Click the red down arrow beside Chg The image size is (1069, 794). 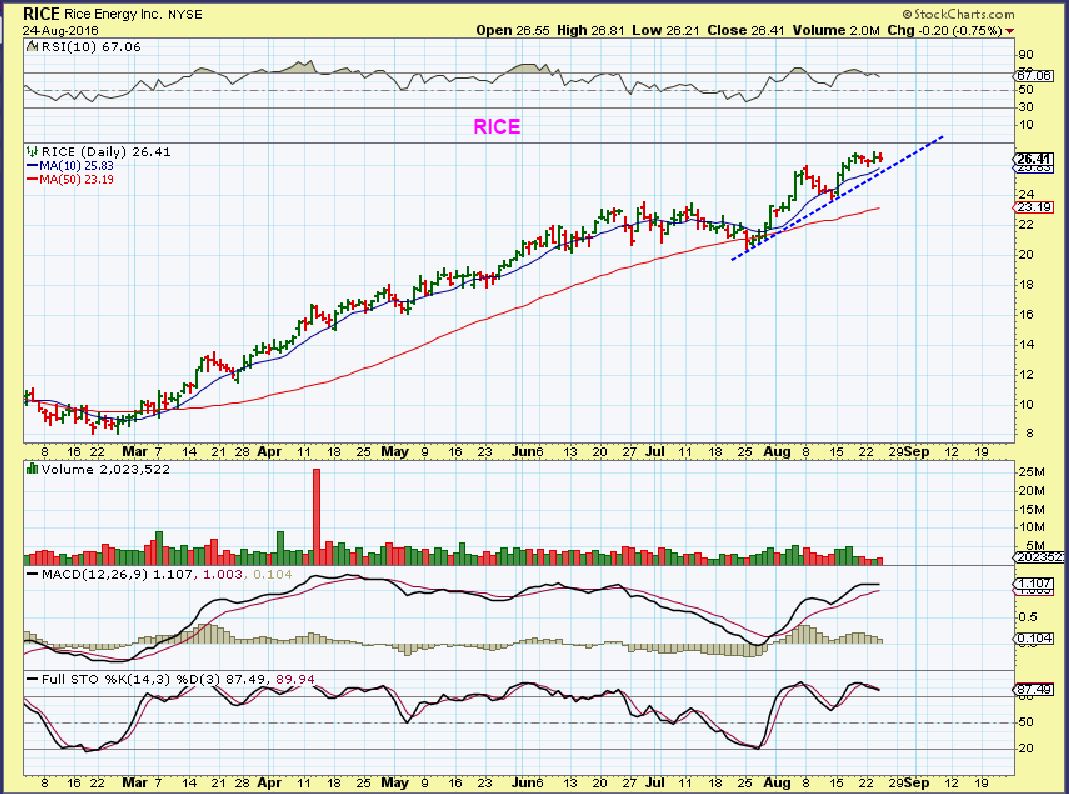(x=1010, y=31)
